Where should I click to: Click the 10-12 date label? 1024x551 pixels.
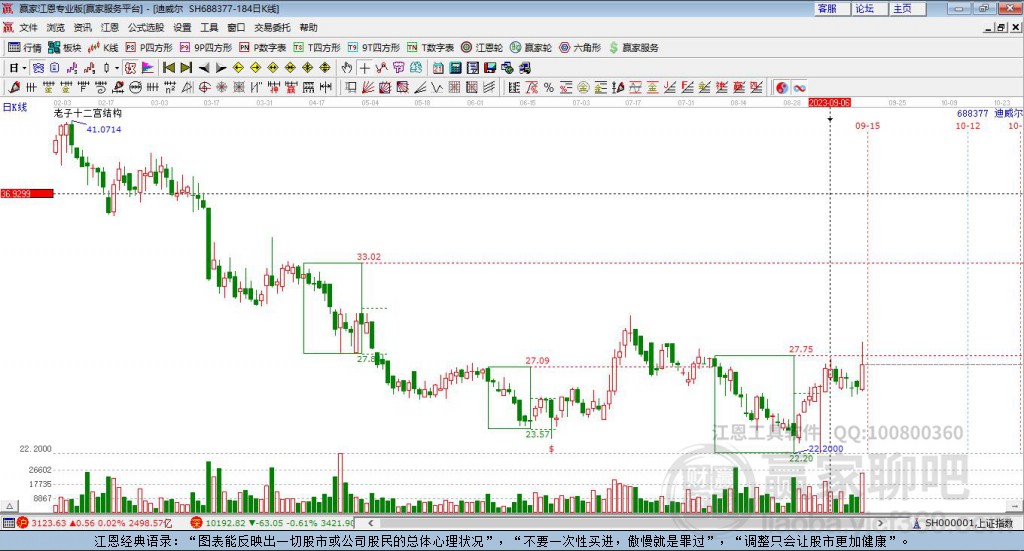[968, 125]
